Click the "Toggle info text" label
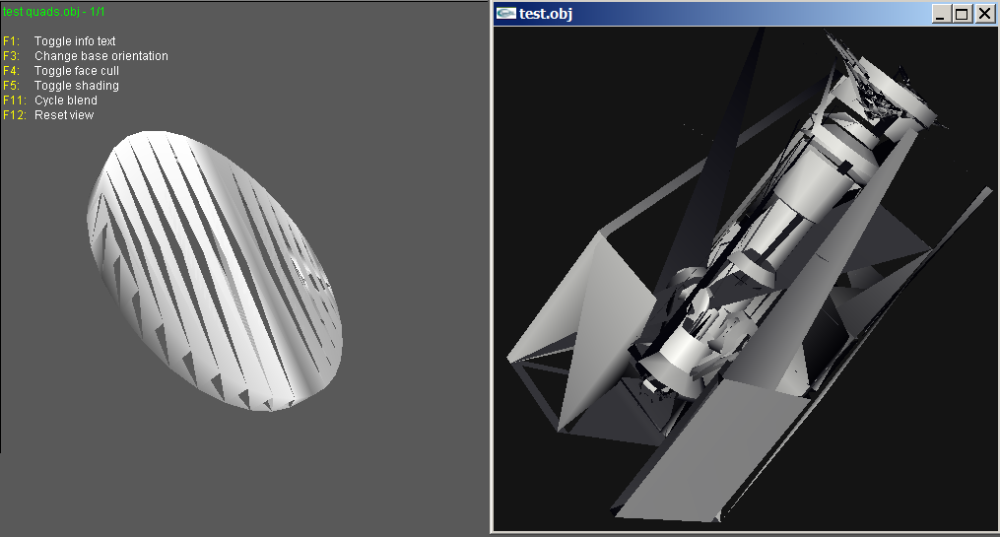Screen dimensions: 1000x537 (75, 41)
